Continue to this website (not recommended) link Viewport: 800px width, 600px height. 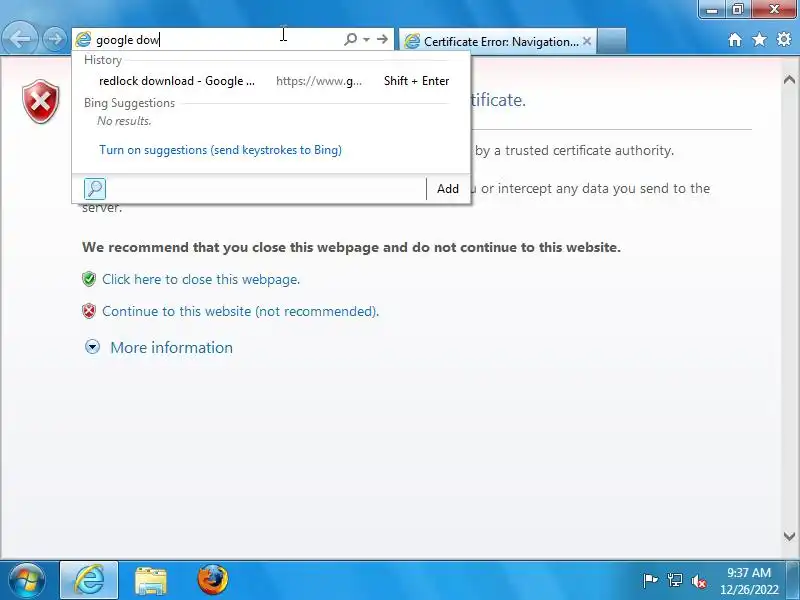240,311
